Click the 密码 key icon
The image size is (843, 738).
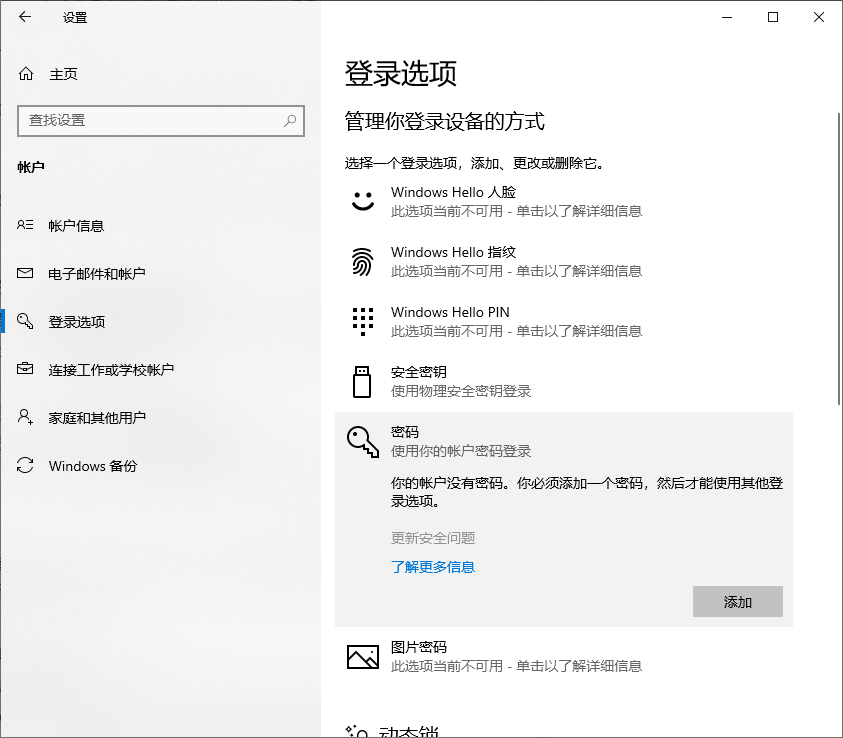[x=361, y=441]
